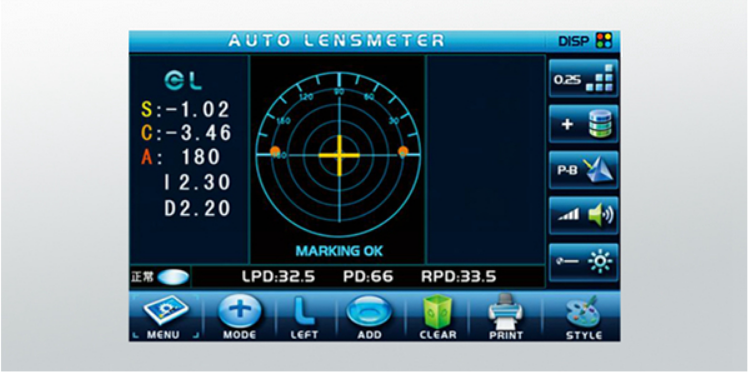Viewport: 749px width, 372px height.
Task: Tap the LPD:32.5 readout
Action: click(278, 276)
